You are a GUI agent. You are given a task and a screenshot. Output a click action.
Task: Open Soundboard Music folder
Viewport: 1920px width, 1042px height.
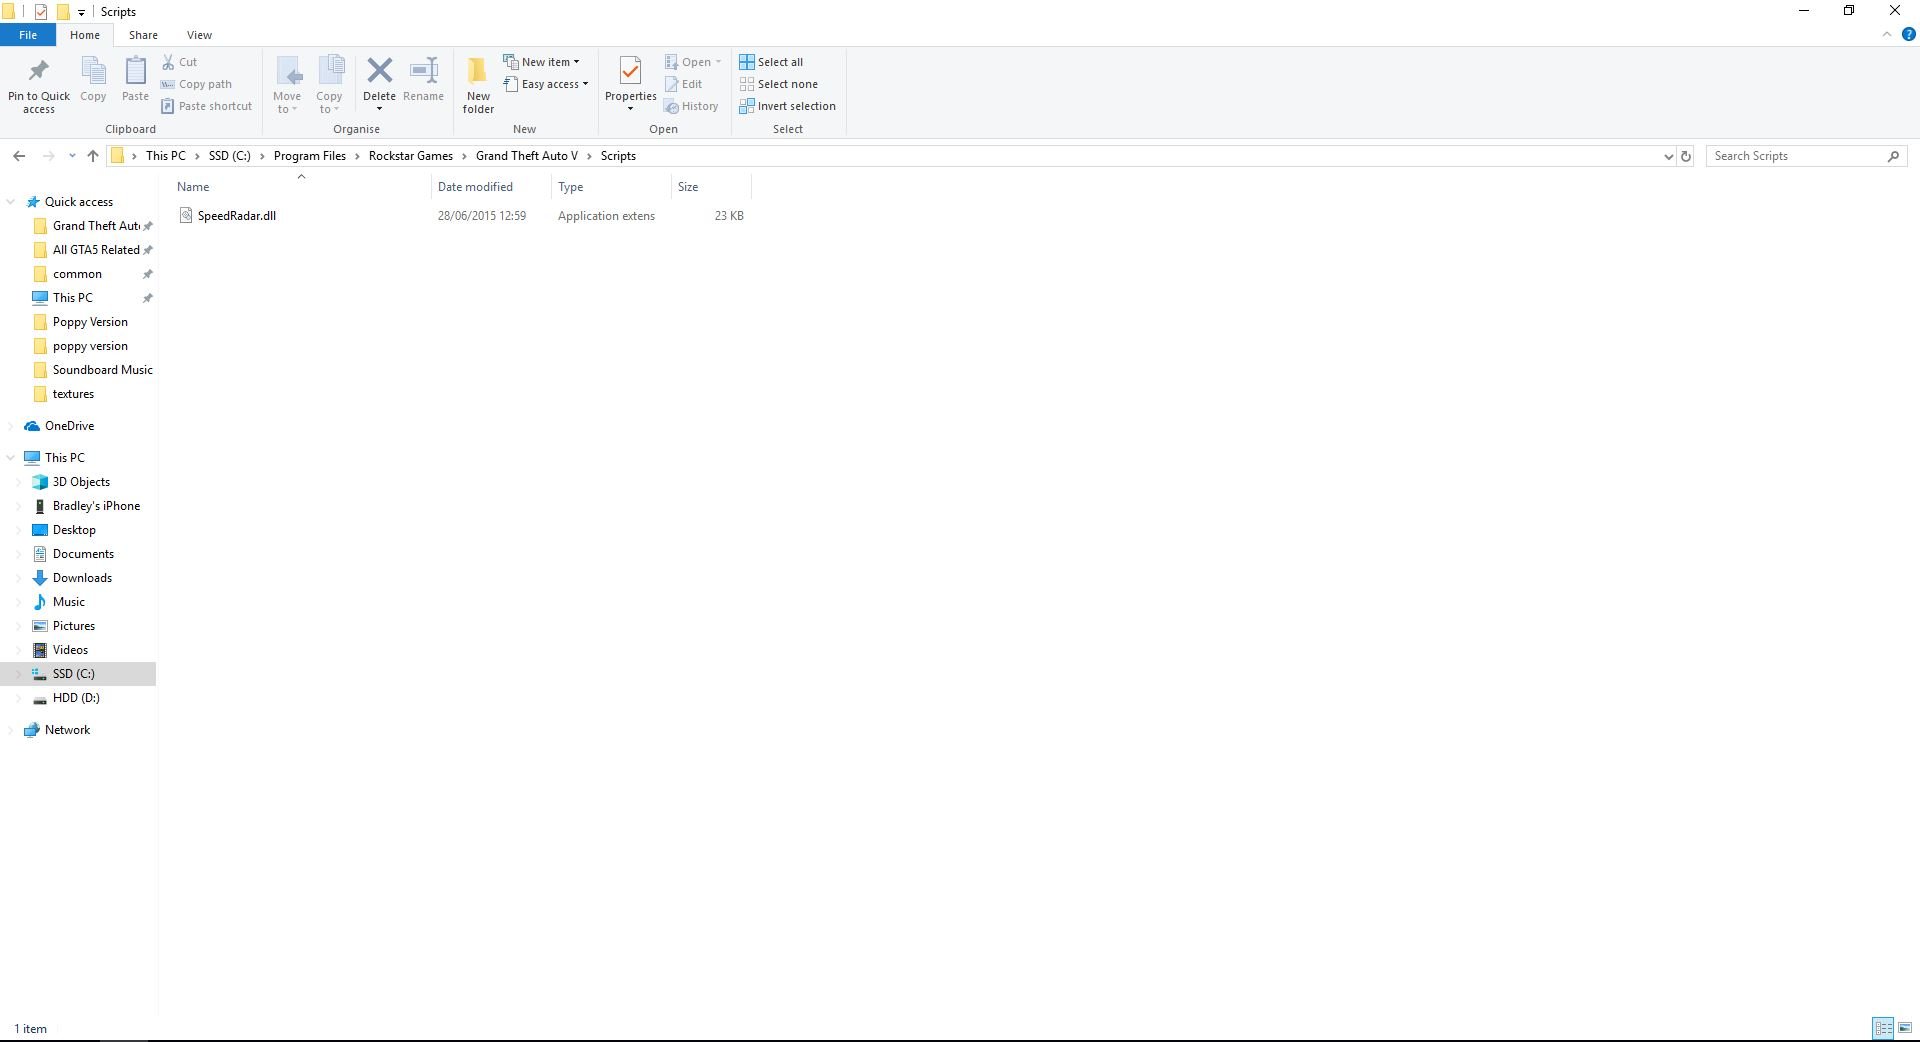[x=102, y=370]
